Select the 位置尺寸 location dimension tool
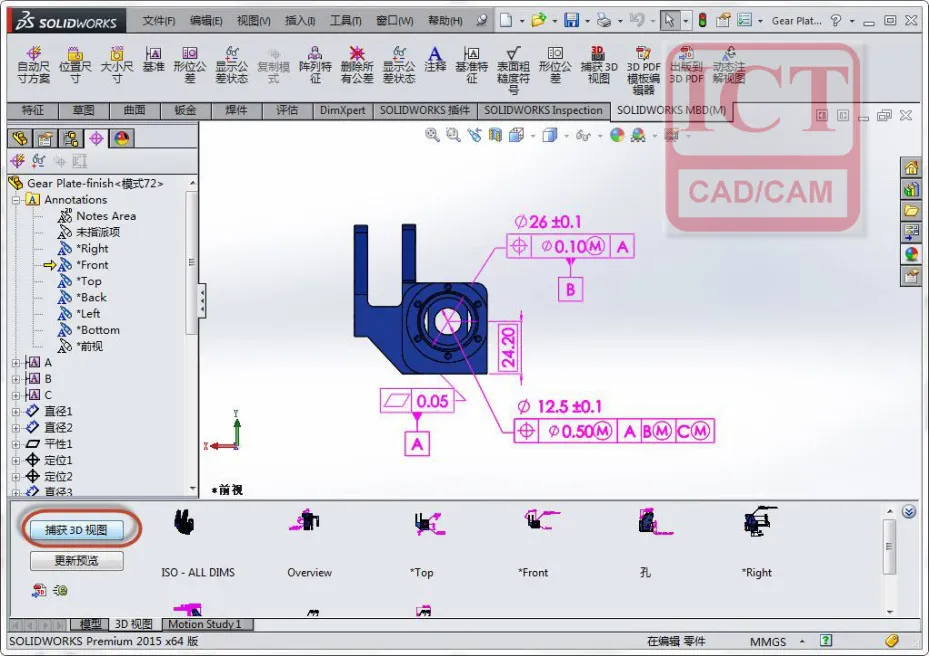Viewport: 929px width, 656px height. point(75,65)
